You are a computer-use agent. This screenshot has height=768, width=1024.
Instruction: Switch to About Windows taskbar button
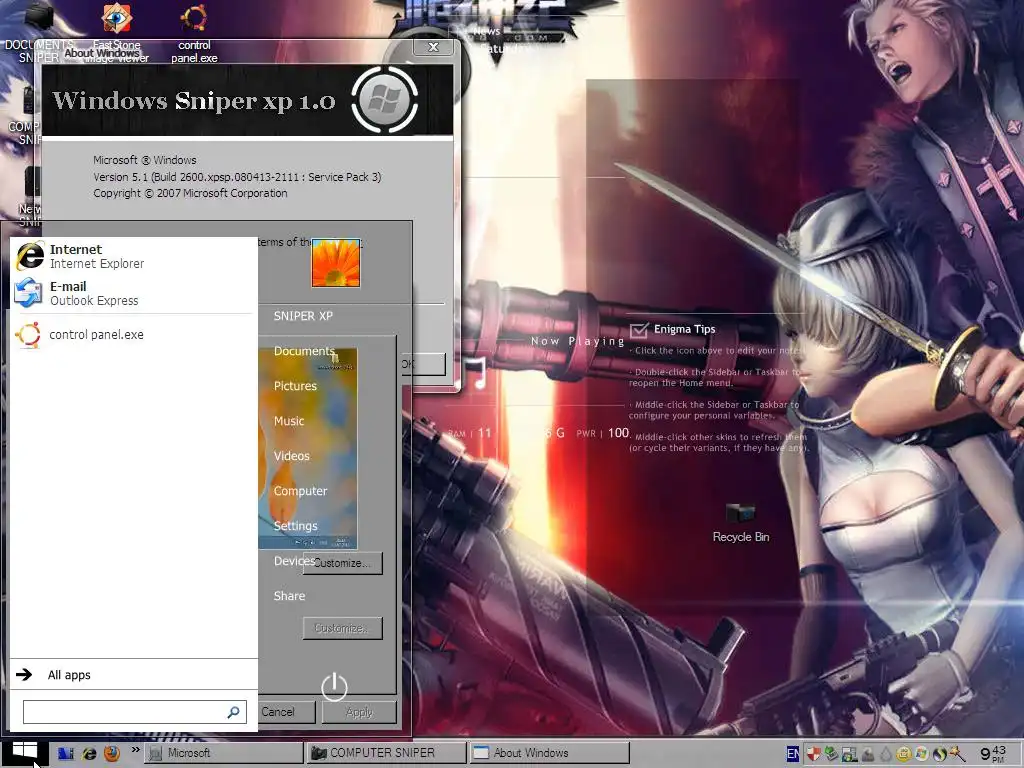549,753
